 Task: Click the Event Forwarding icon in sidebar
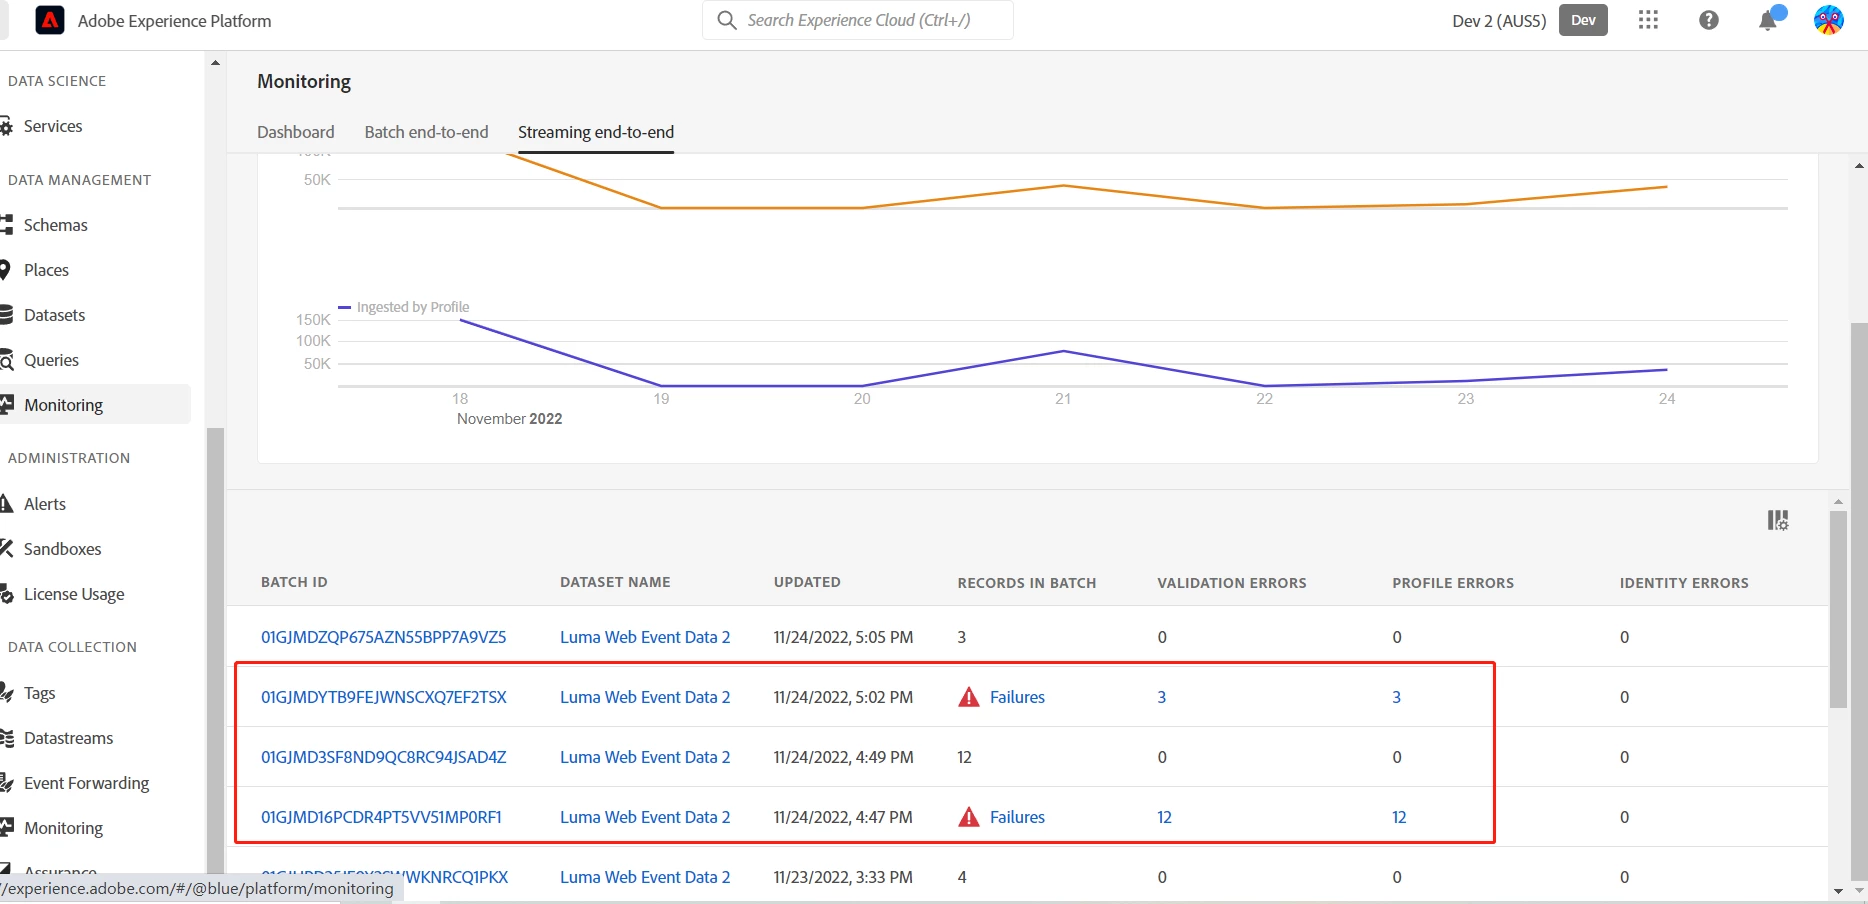(x=6, y=783)
